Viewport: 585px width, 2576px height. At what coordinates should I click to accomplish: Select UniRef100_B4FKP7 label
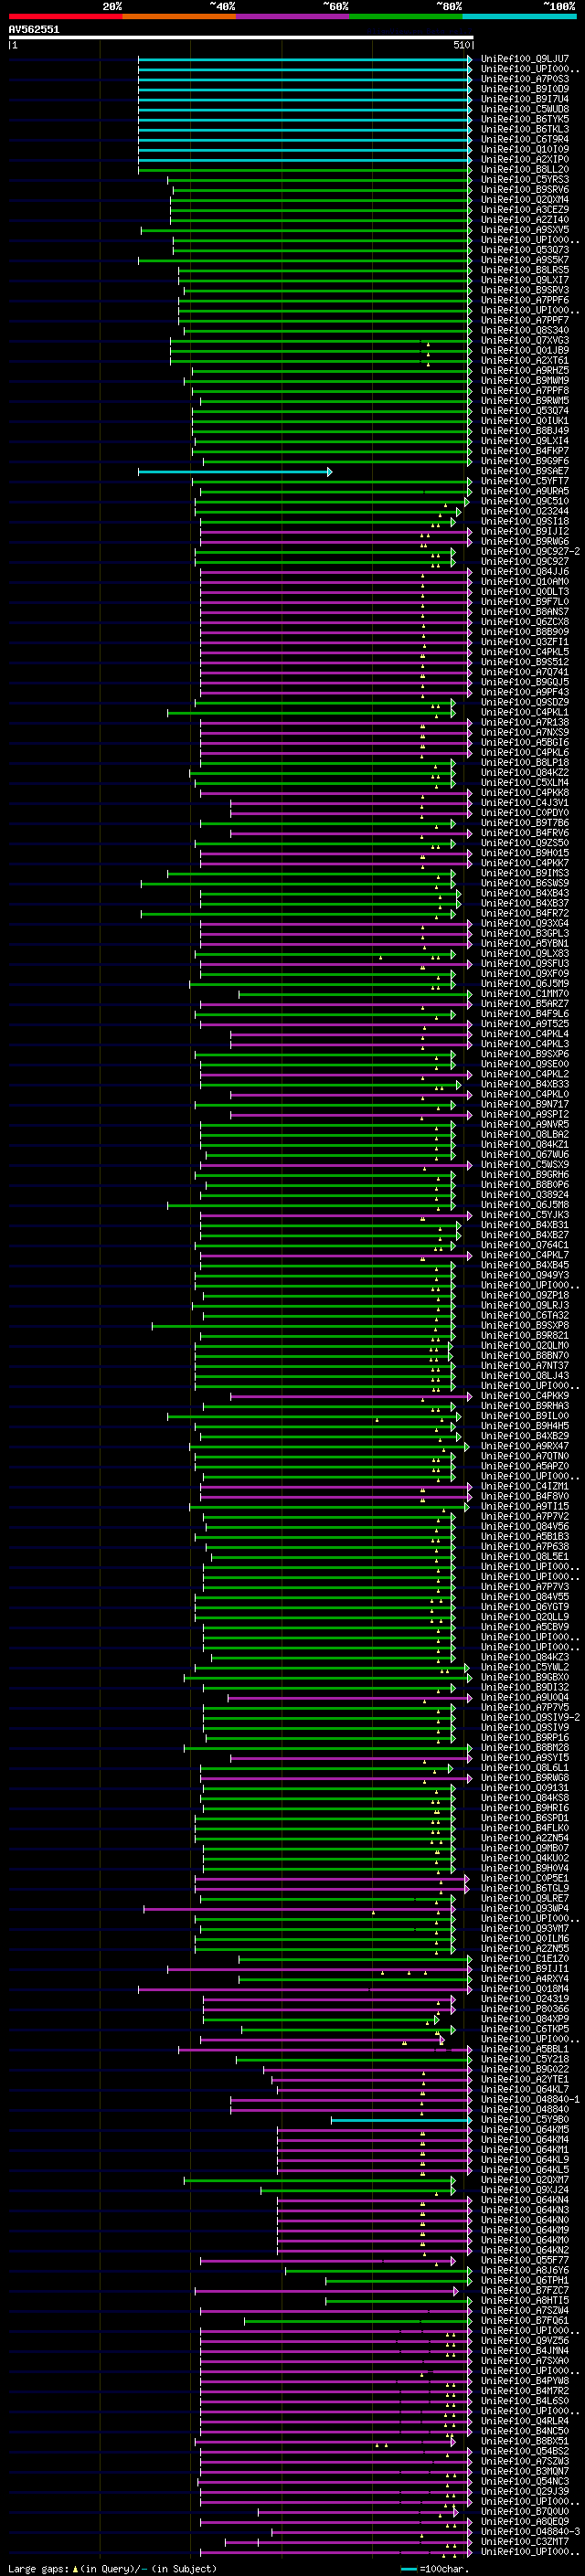pos(525,451)
